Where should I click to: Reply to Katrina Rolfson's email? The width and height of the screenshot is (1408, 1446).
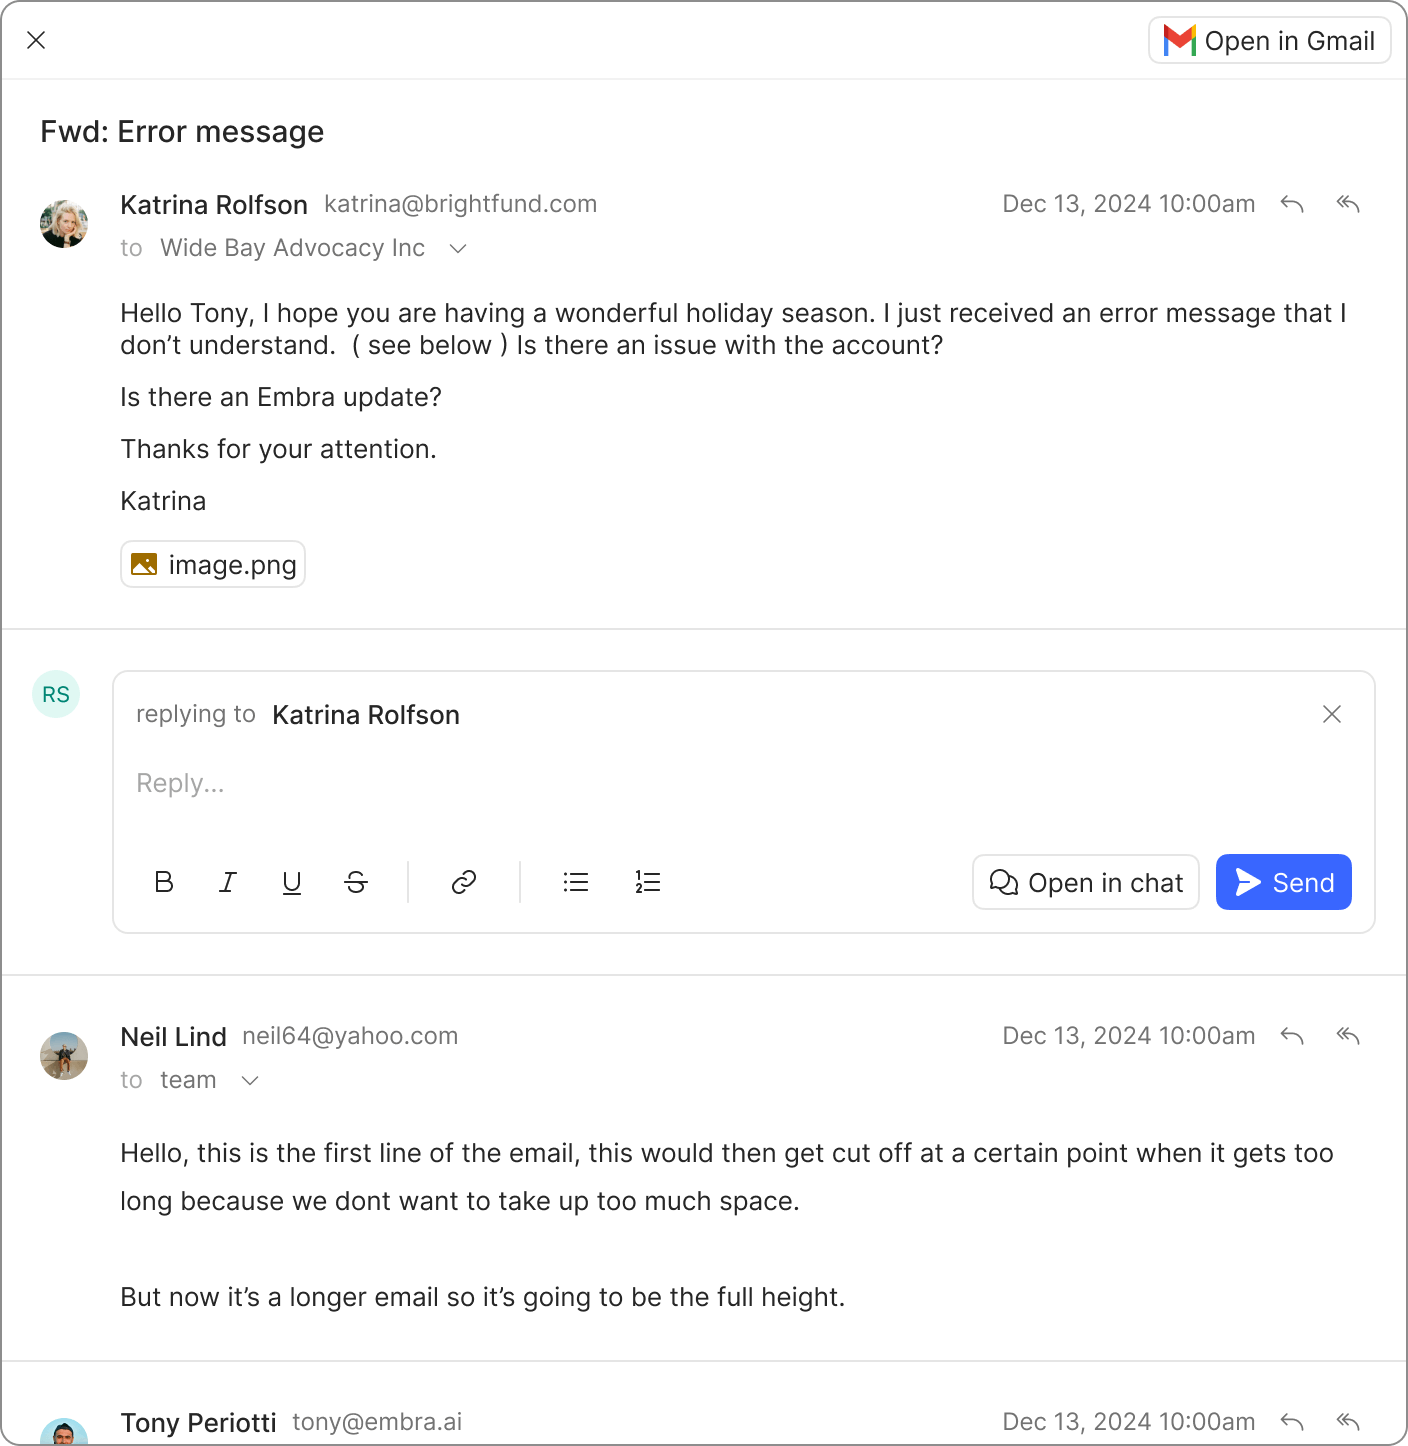(x=1292, y=204)
